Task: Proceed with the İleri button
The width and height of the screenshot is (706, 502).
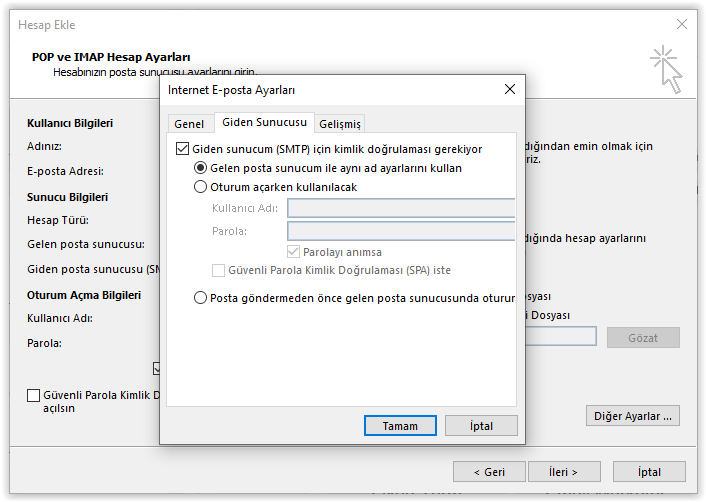Action: [564, 471]
